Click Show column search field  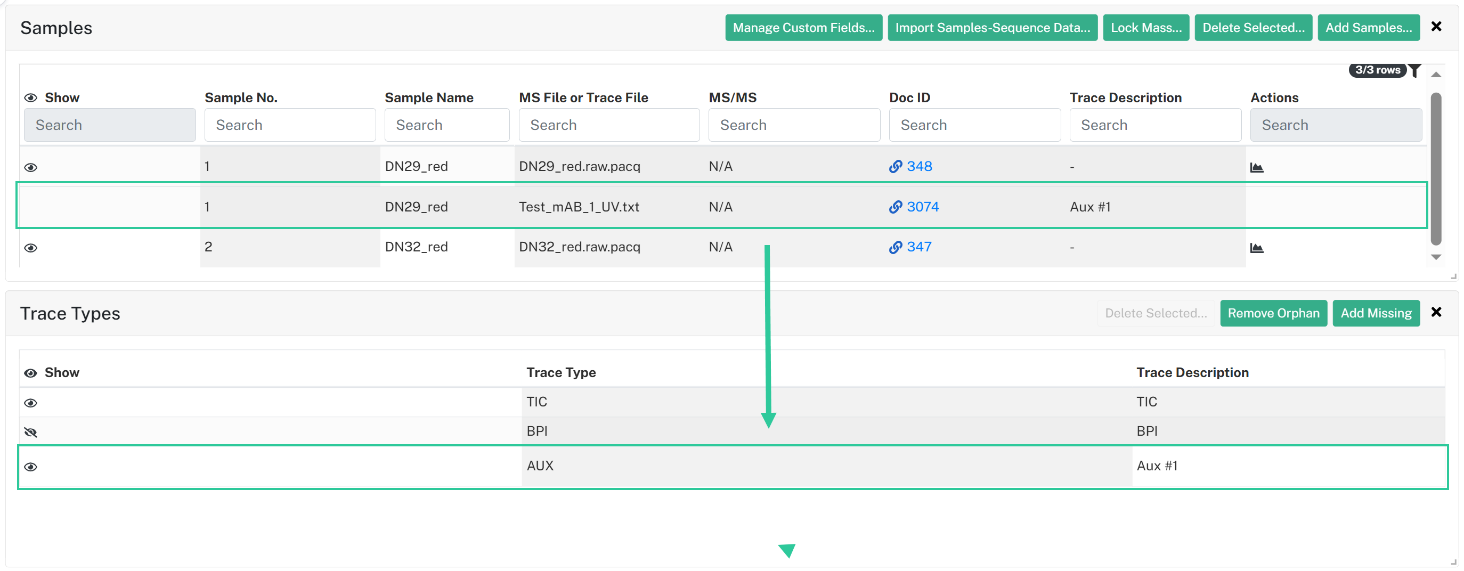110,125
